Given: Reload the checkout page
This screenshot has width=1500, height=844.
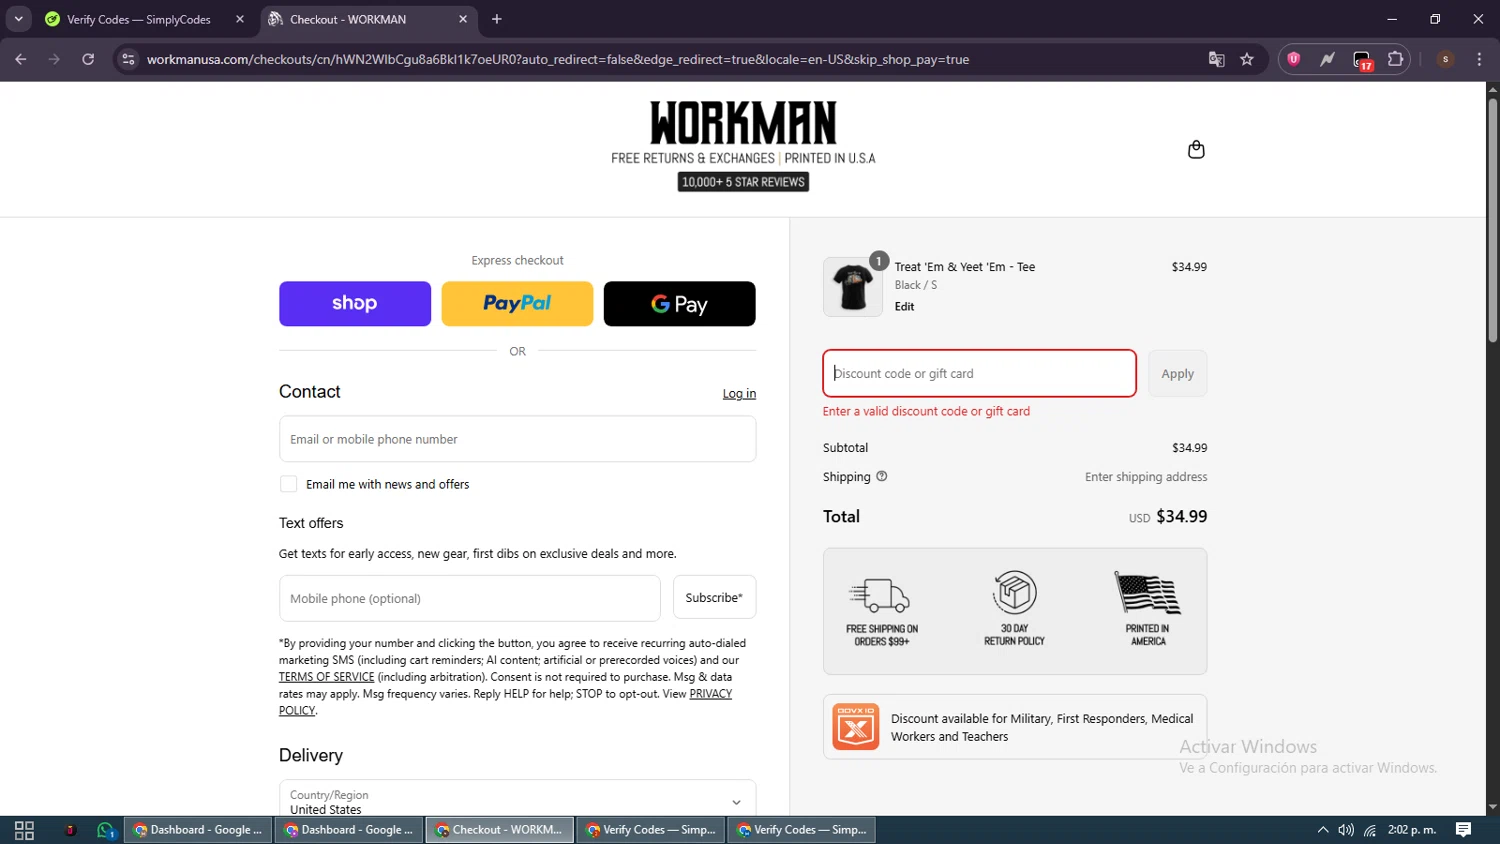Looking at the screenshot, I should pyautogui.click(x=88, y=59).
